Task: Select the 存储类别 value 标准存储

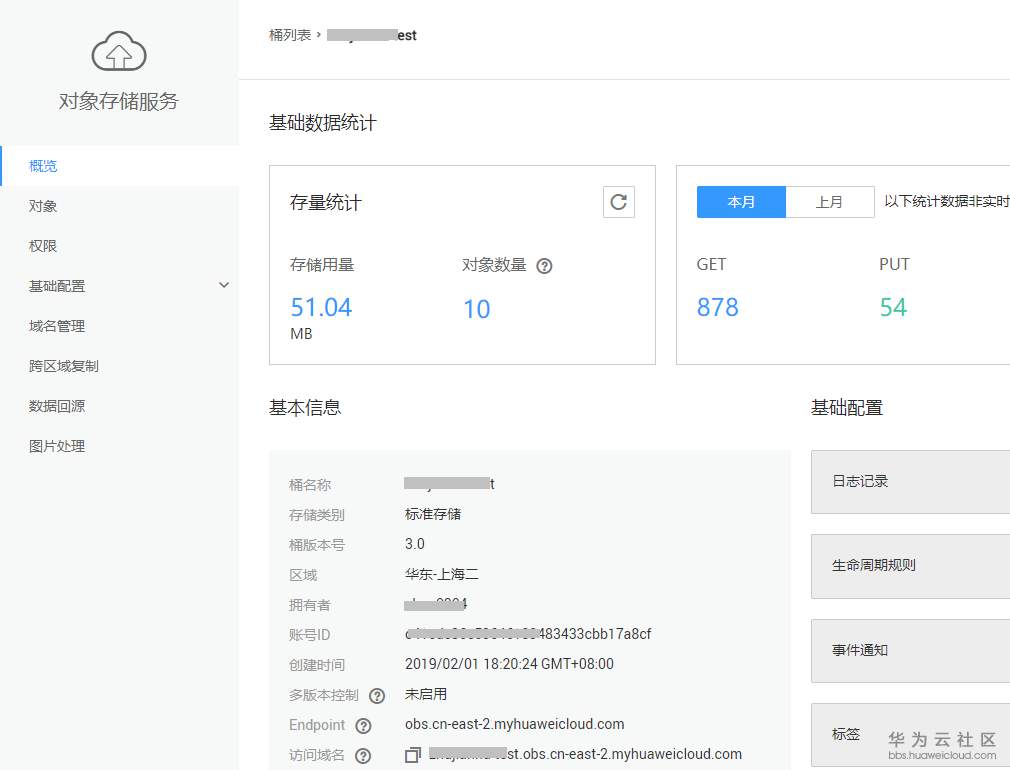Action: (433, 514)
